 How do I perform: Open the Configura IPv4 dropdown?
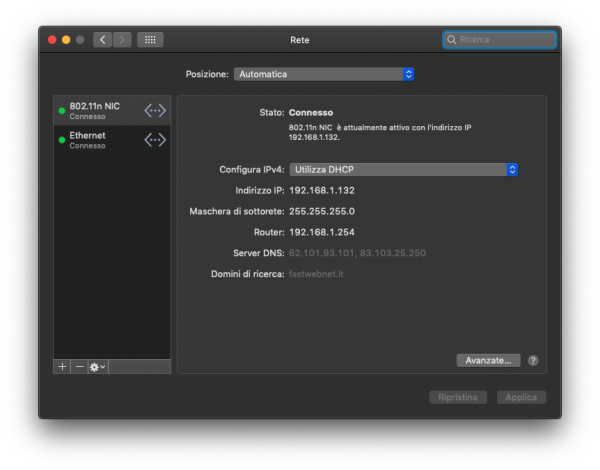point(403,170)
